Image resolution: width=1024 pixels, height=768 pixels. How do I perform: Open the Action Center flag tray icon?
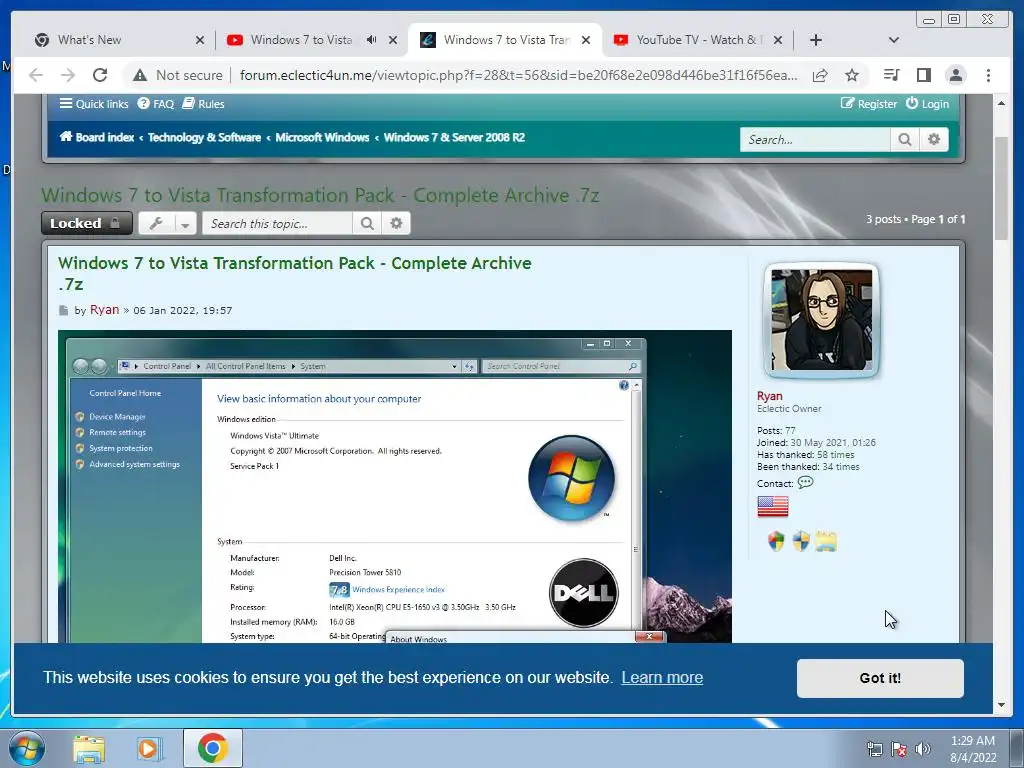(x=899, y=749)
